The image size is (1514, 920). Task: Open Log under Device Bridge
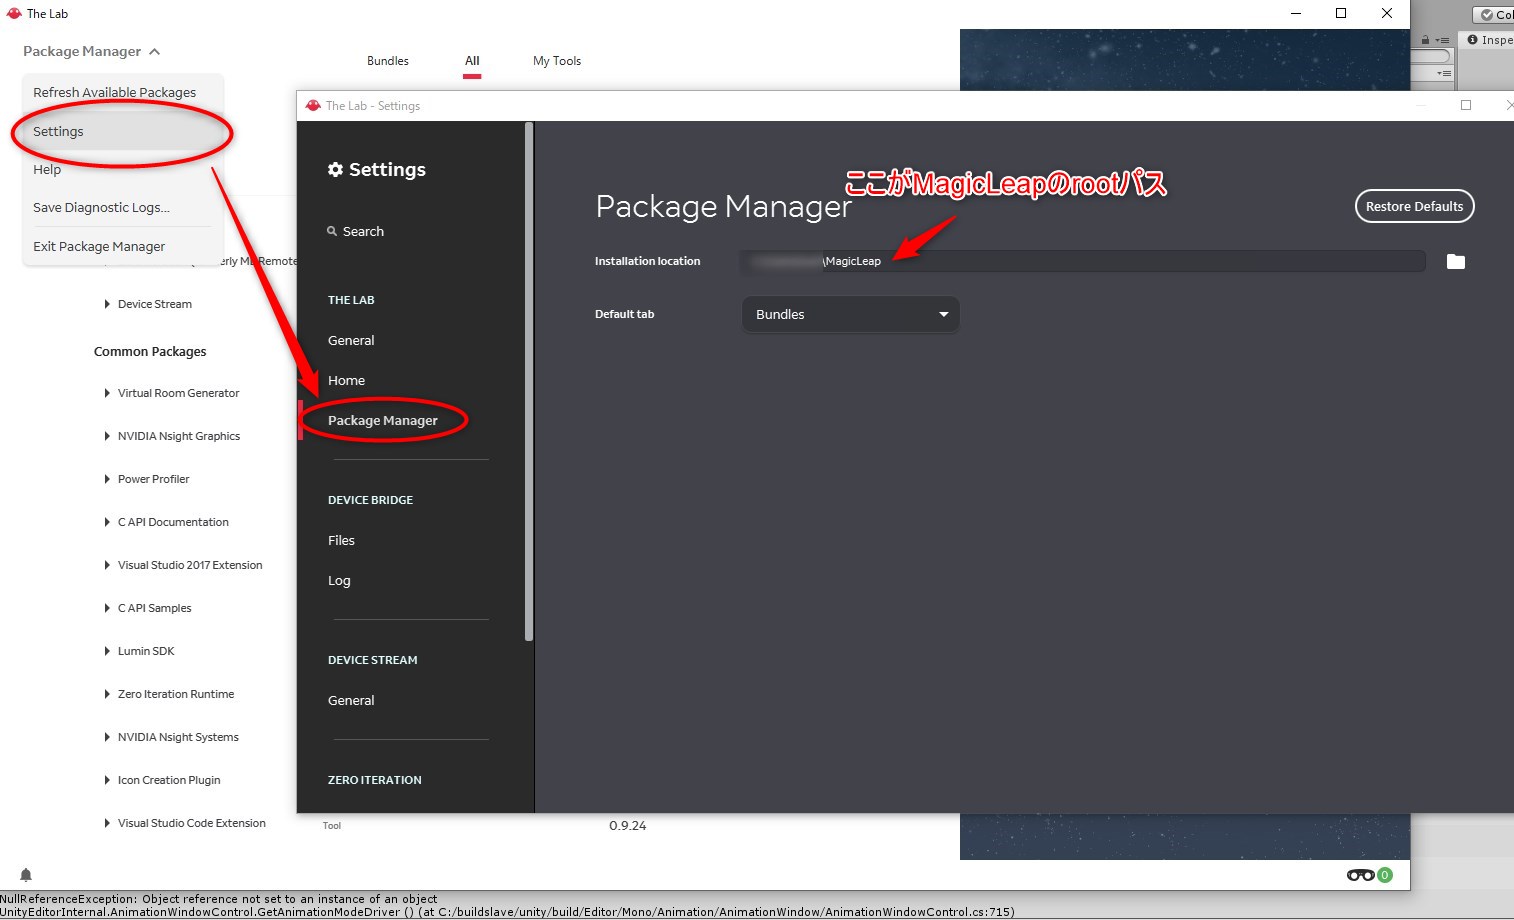[339, 580]
